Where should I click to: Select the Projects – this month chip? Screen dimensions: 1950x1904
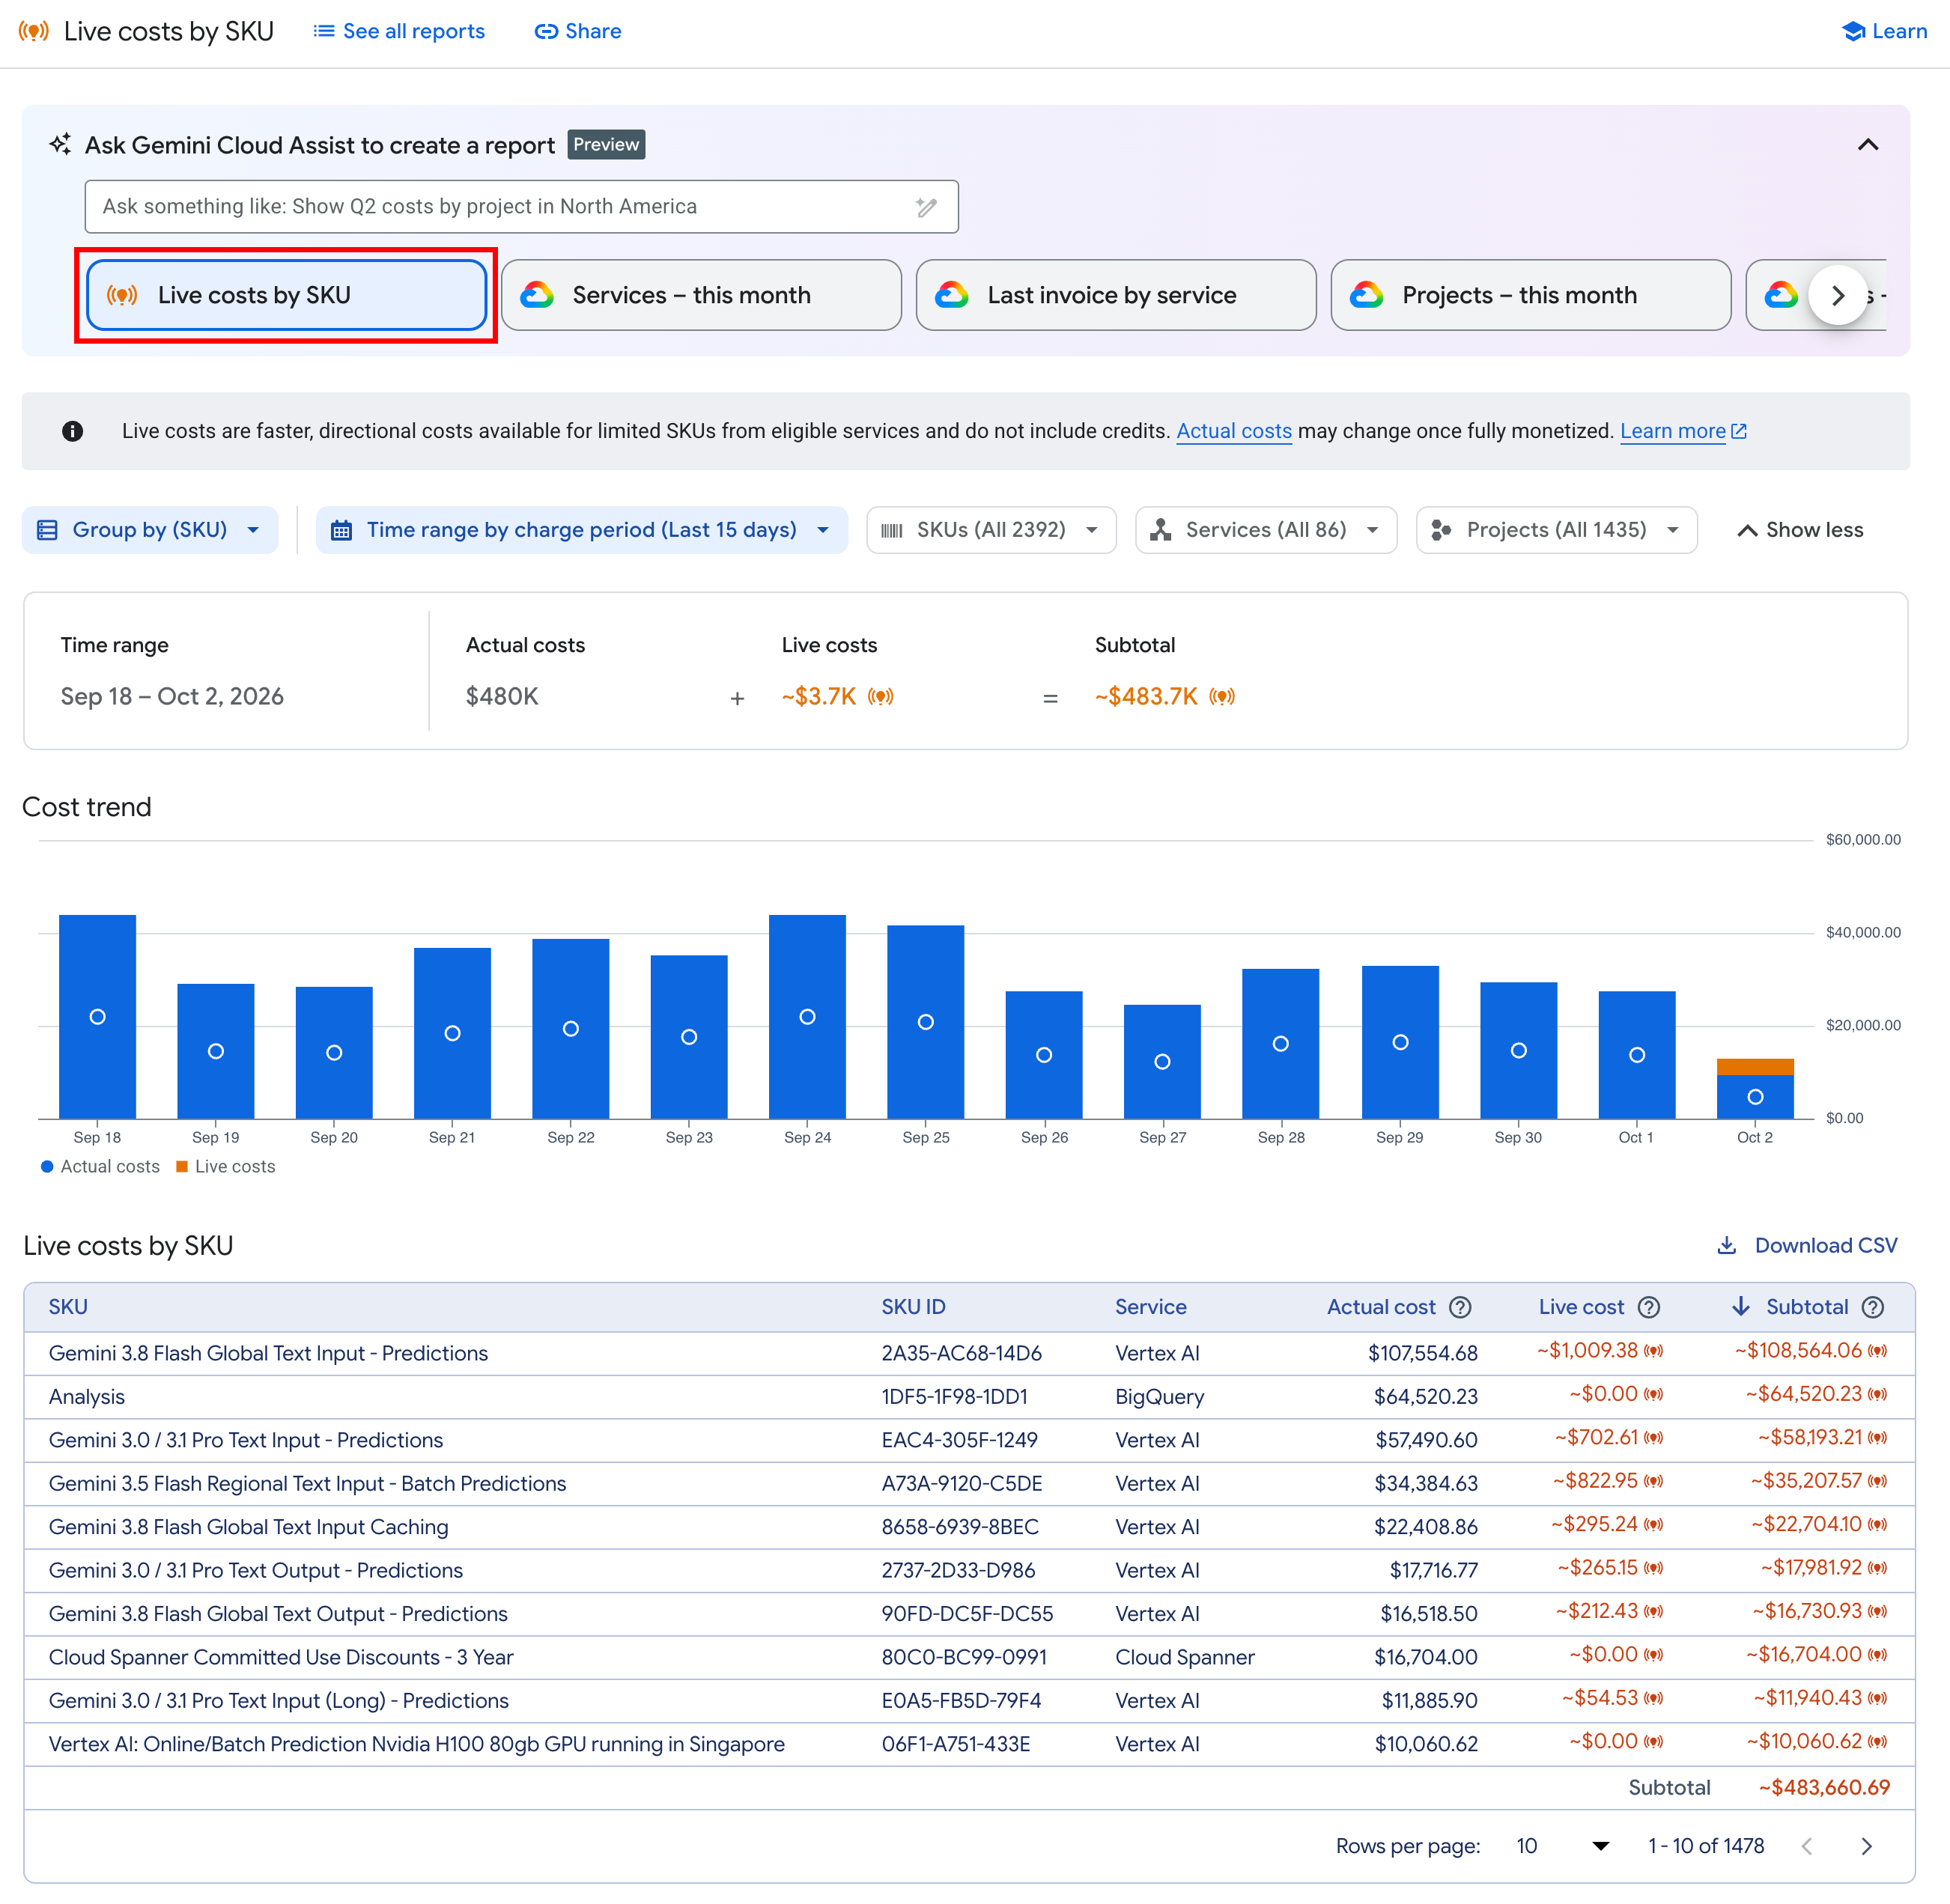click(1530, 295)
